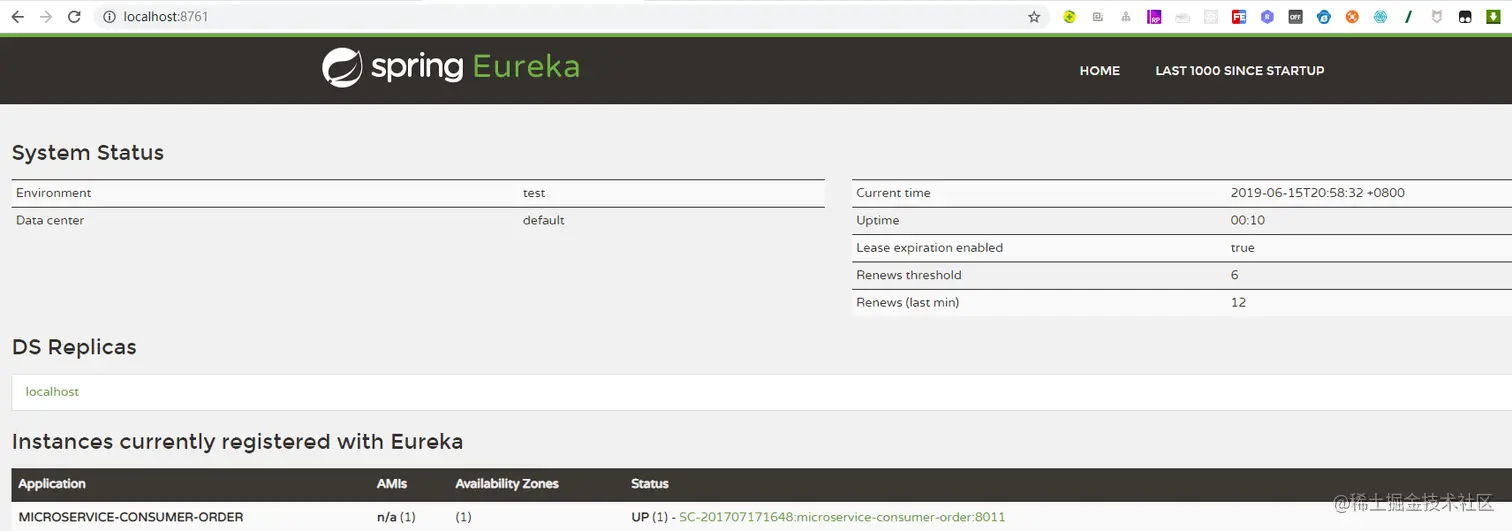
Task: Click the Instances currently registered with Eureka heading
Action: tap(238, 441)
